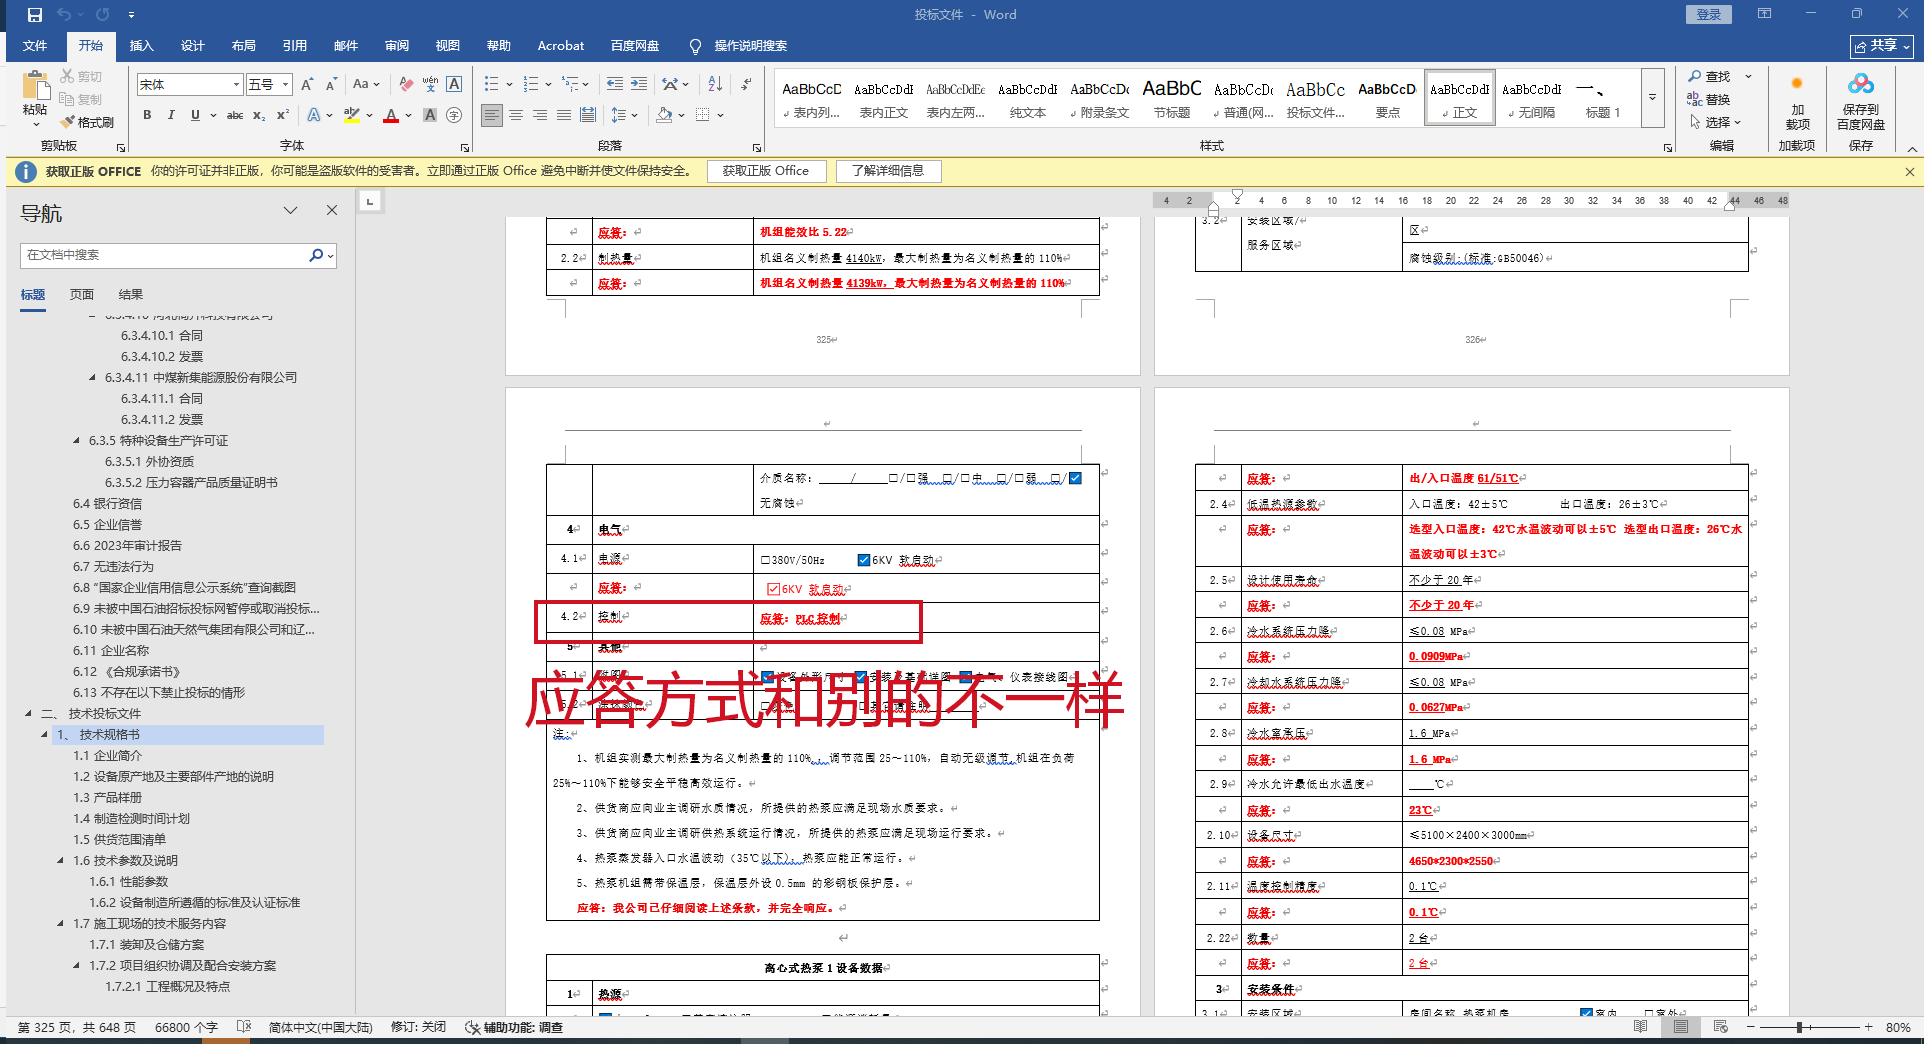The height and width of the screenshot is (1044, 1924).
Task: Toggle underline formatting
Action: point(195,115)
